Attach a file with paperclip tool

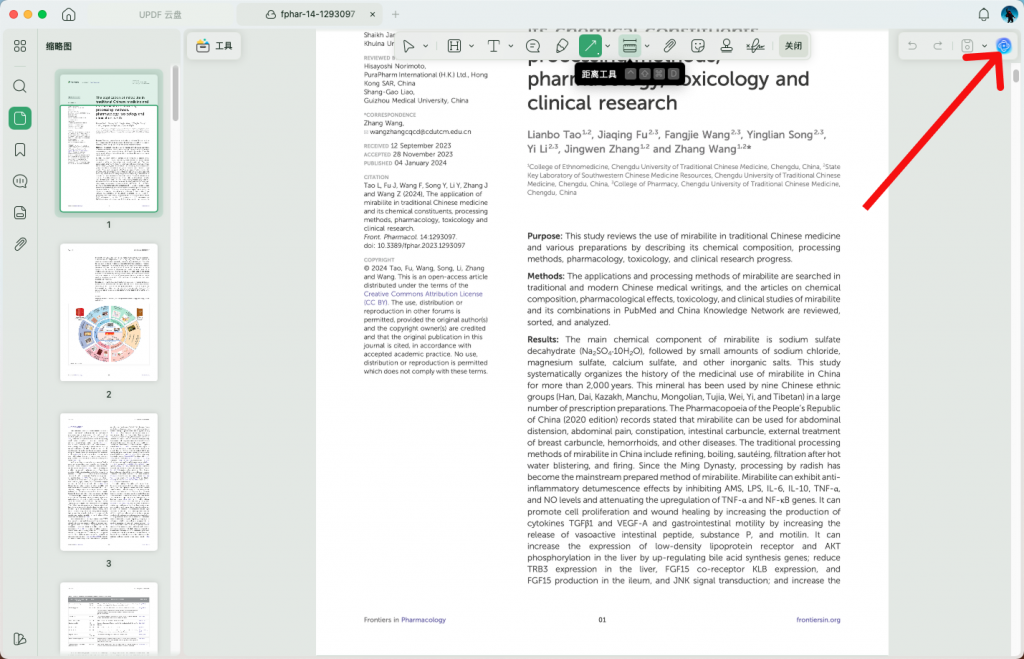pyautogui.click(x=669, y=46)
